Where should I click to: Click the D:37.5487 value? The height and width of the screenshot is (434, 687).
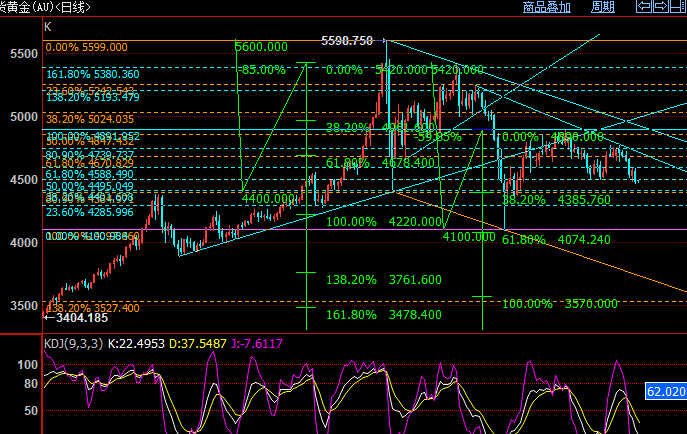point(198,343)
